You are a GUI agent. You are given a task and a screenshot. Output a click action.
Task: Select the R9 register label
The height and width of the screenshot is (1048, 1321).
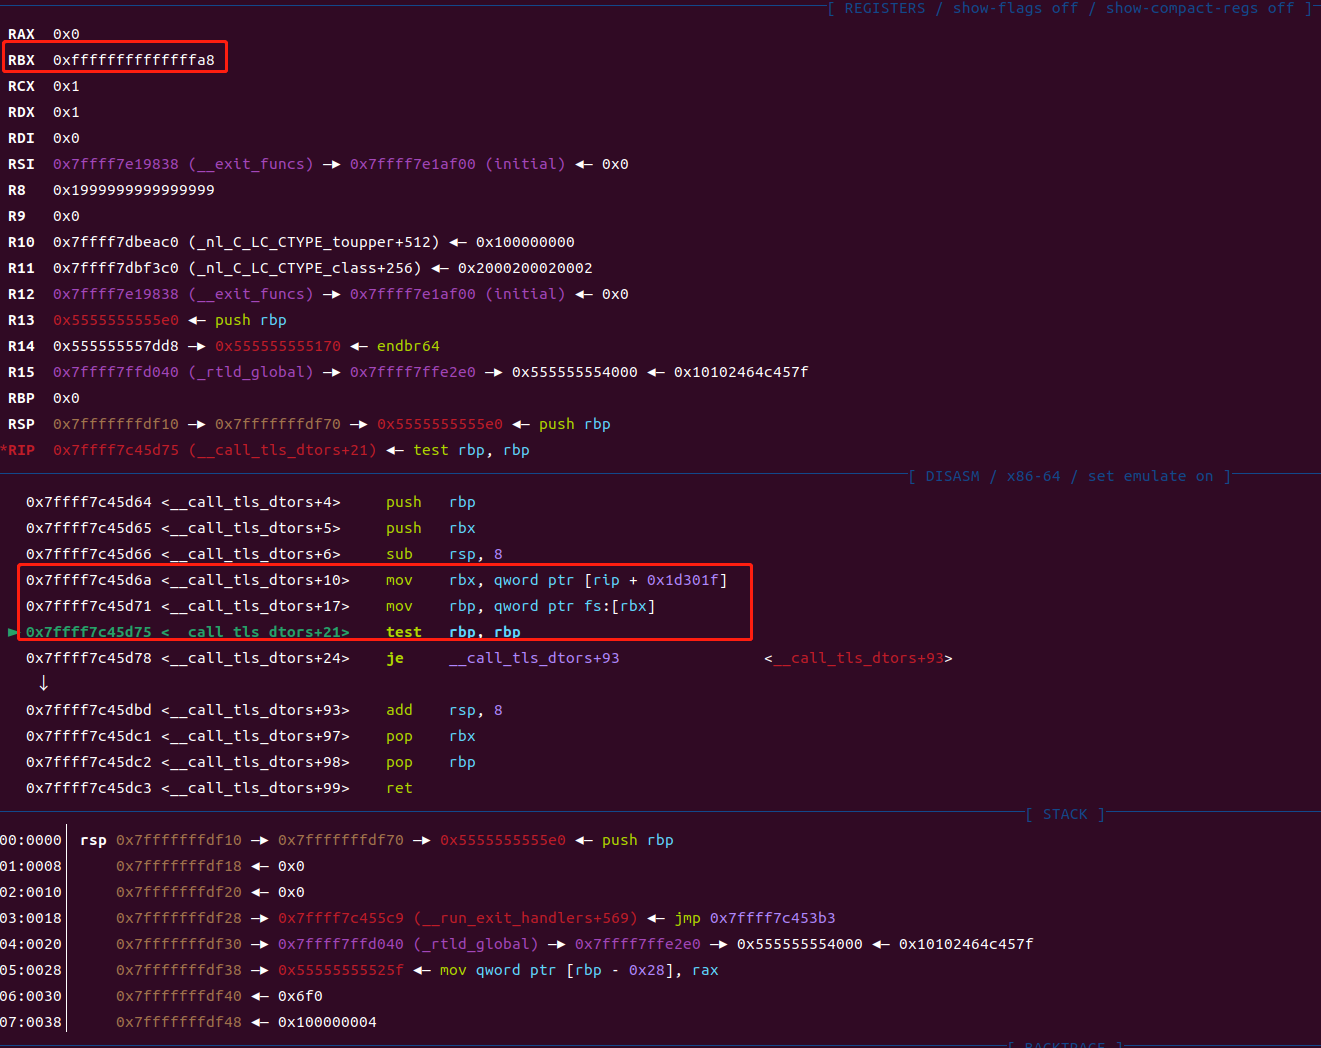click(17, 216)
